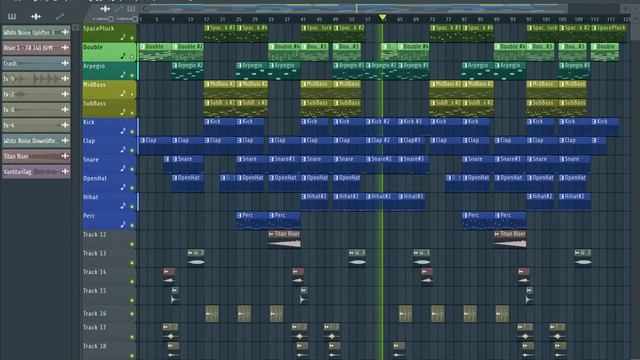Click the yellow playhead marker on the ruler

[382, 18]
